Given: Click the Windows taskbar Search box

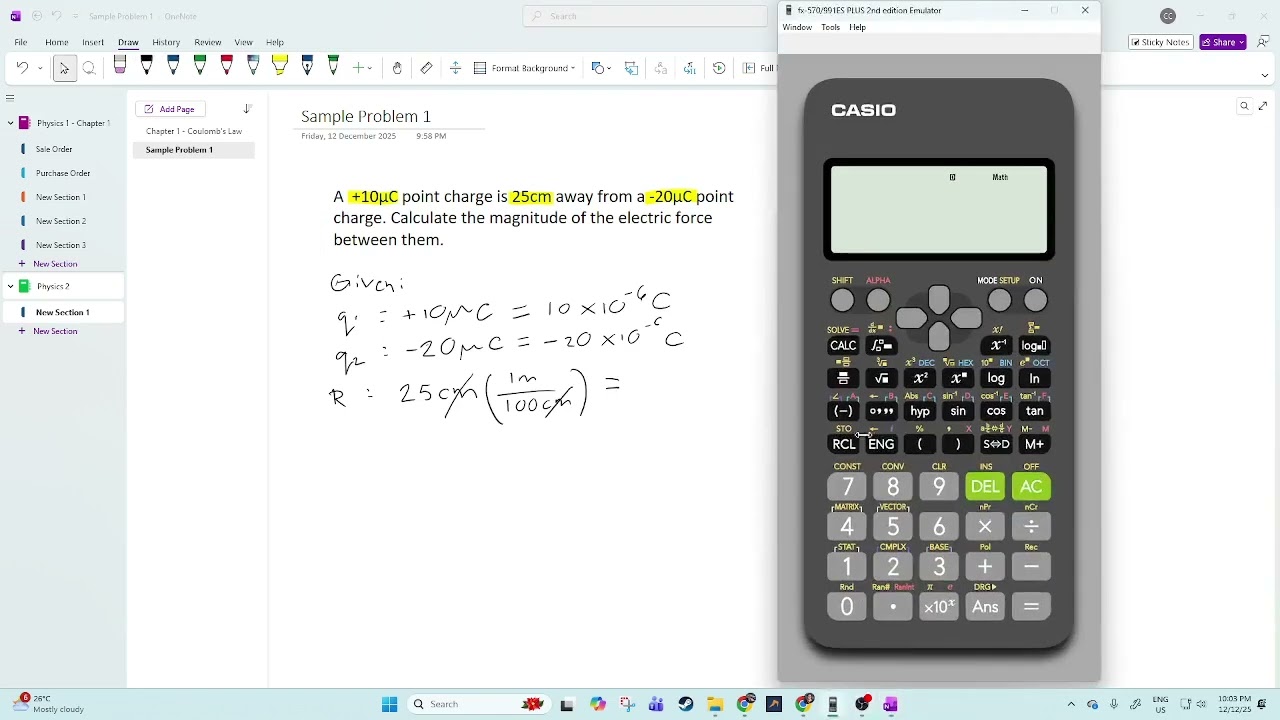Looking at the screenshot, I should pyautogui.click(x=478, y=704).
